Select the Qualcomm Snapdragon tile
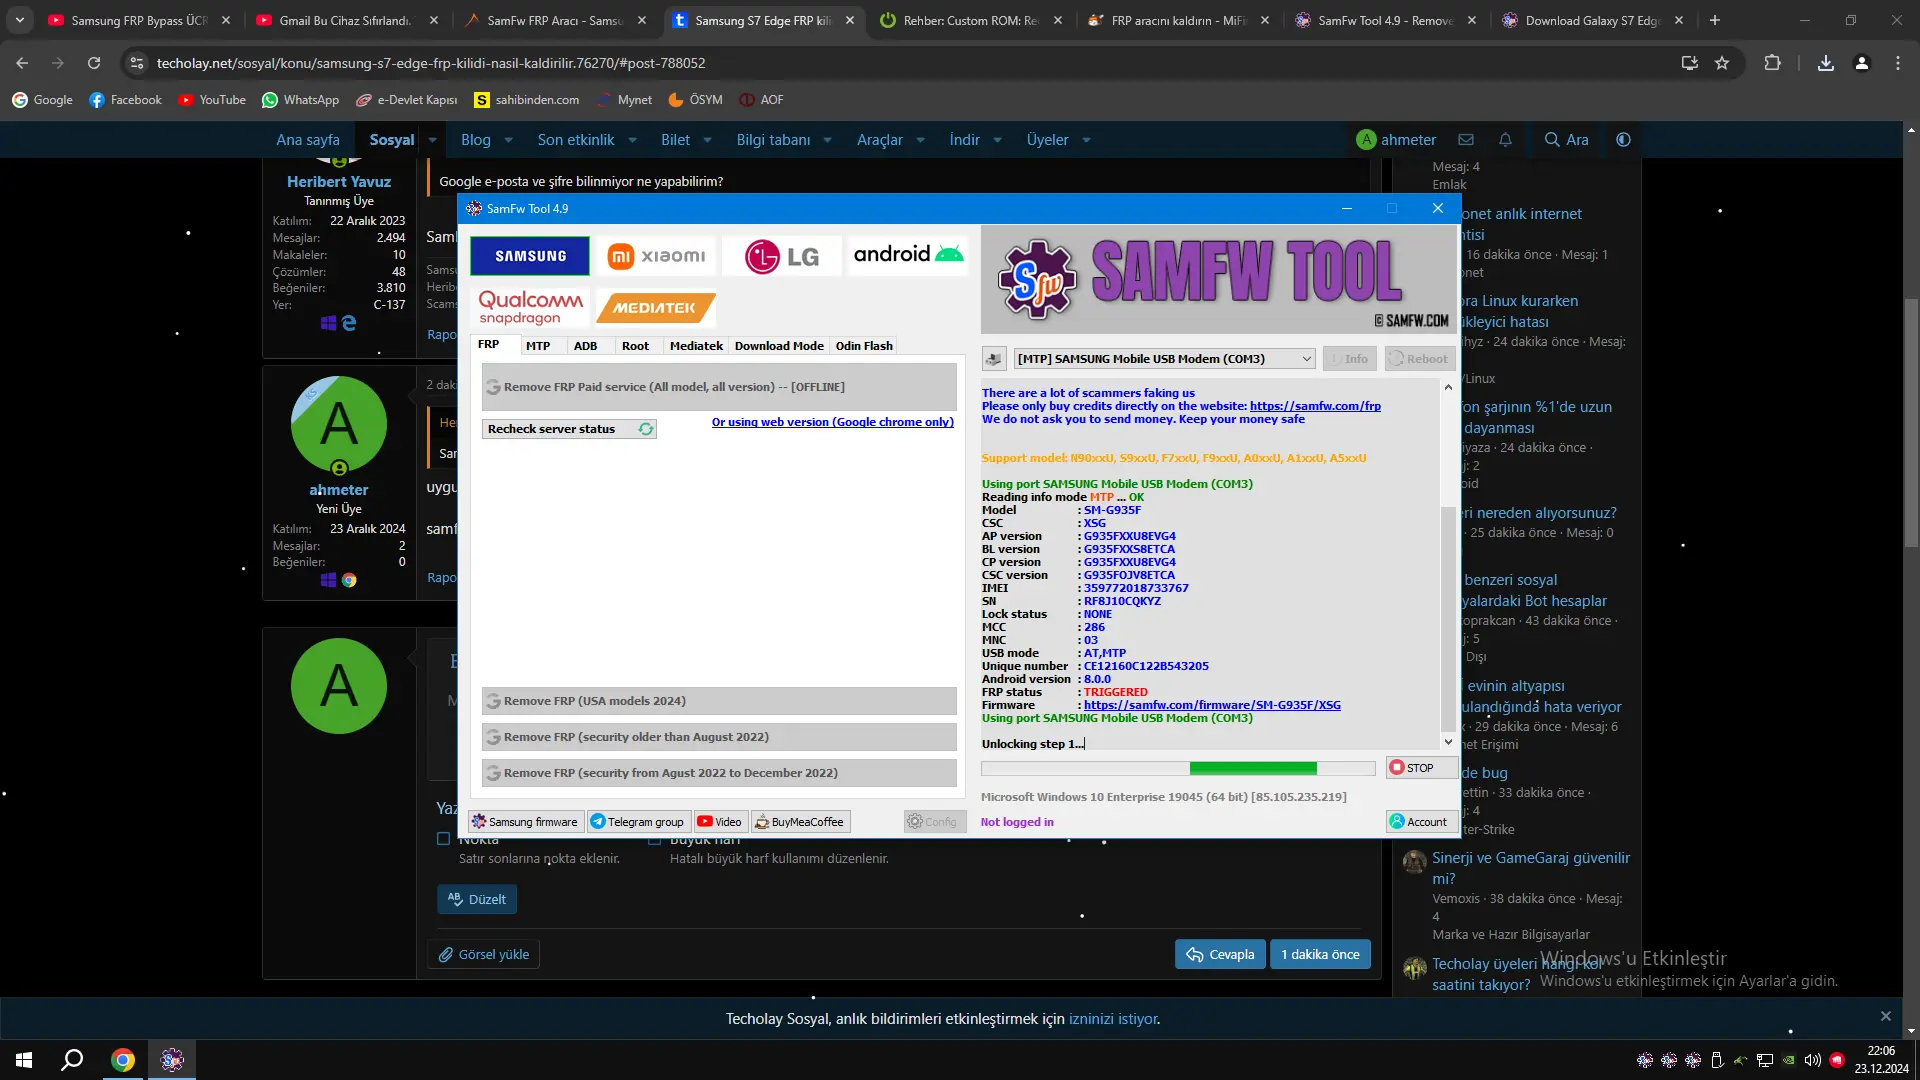This screenshot has height=1080, width=1920. [x=530, y=307]
